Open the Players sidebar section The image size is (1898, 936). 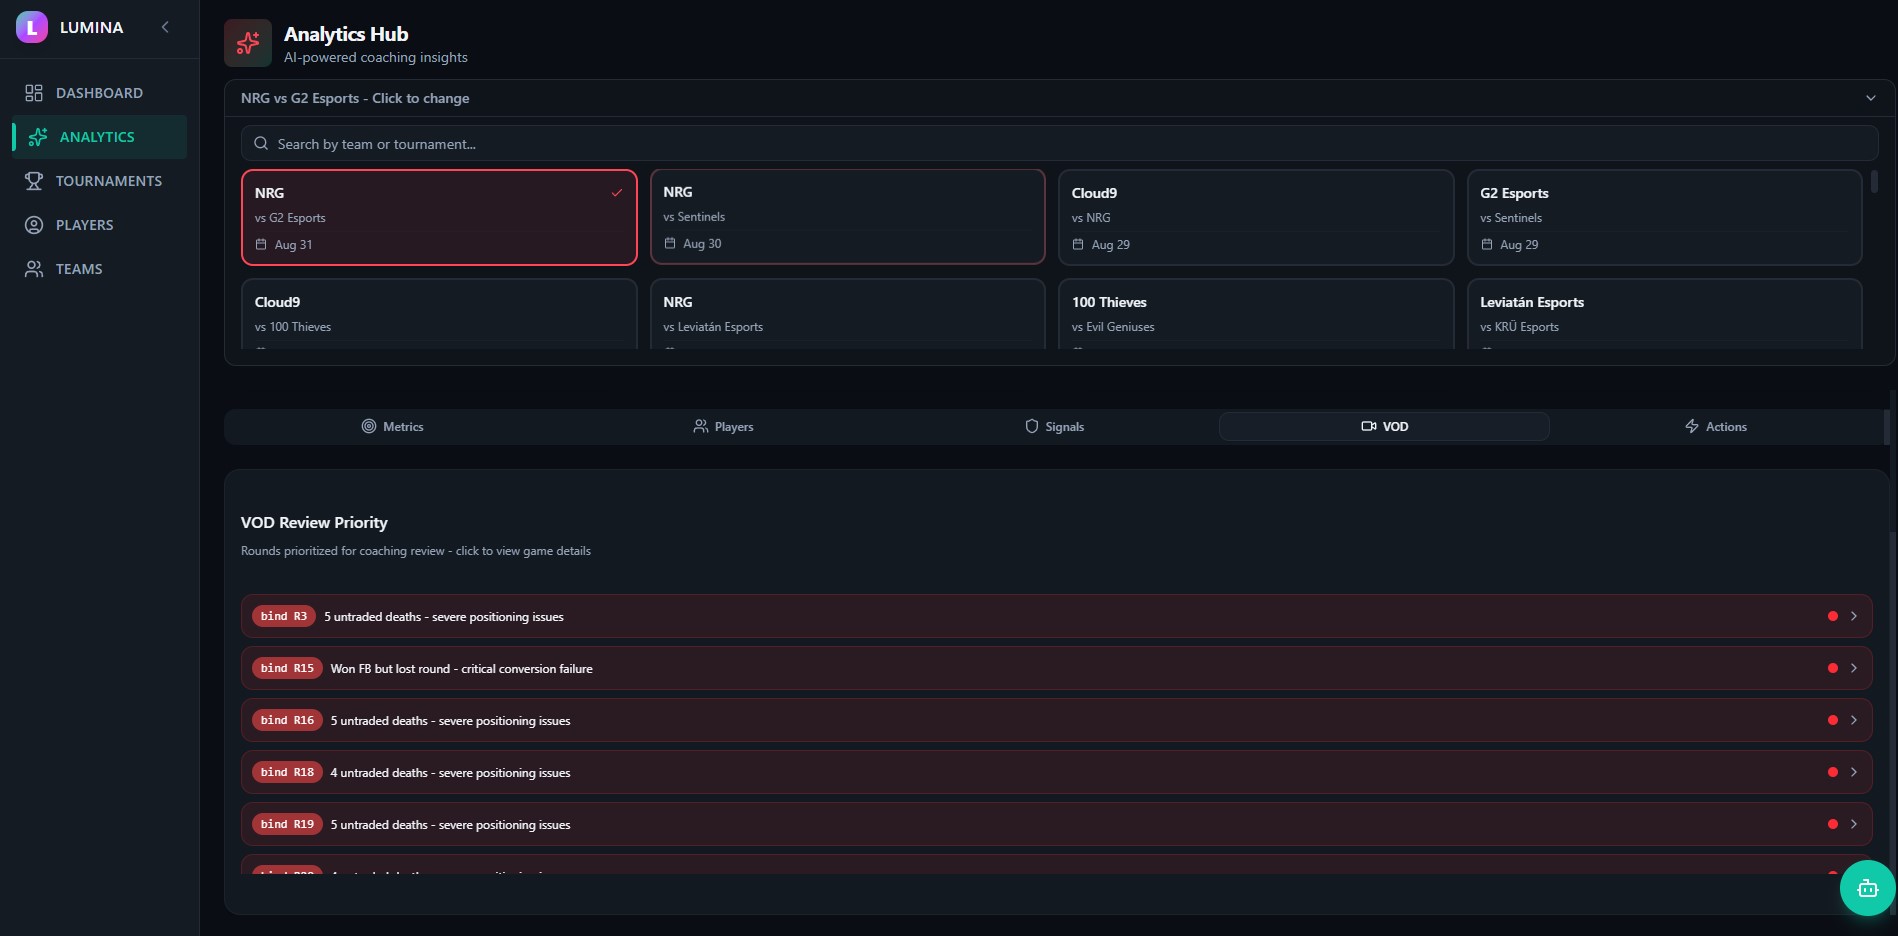coord(100,225)
